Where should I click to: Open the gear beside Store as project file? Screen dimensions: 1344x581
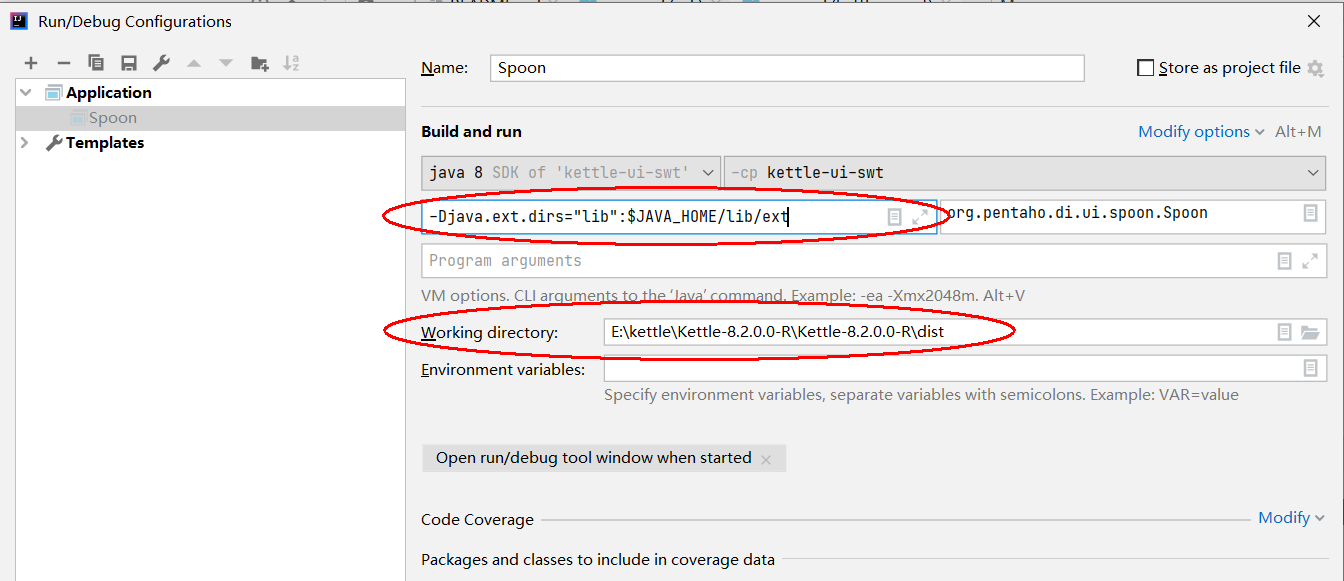(1316, 68)
